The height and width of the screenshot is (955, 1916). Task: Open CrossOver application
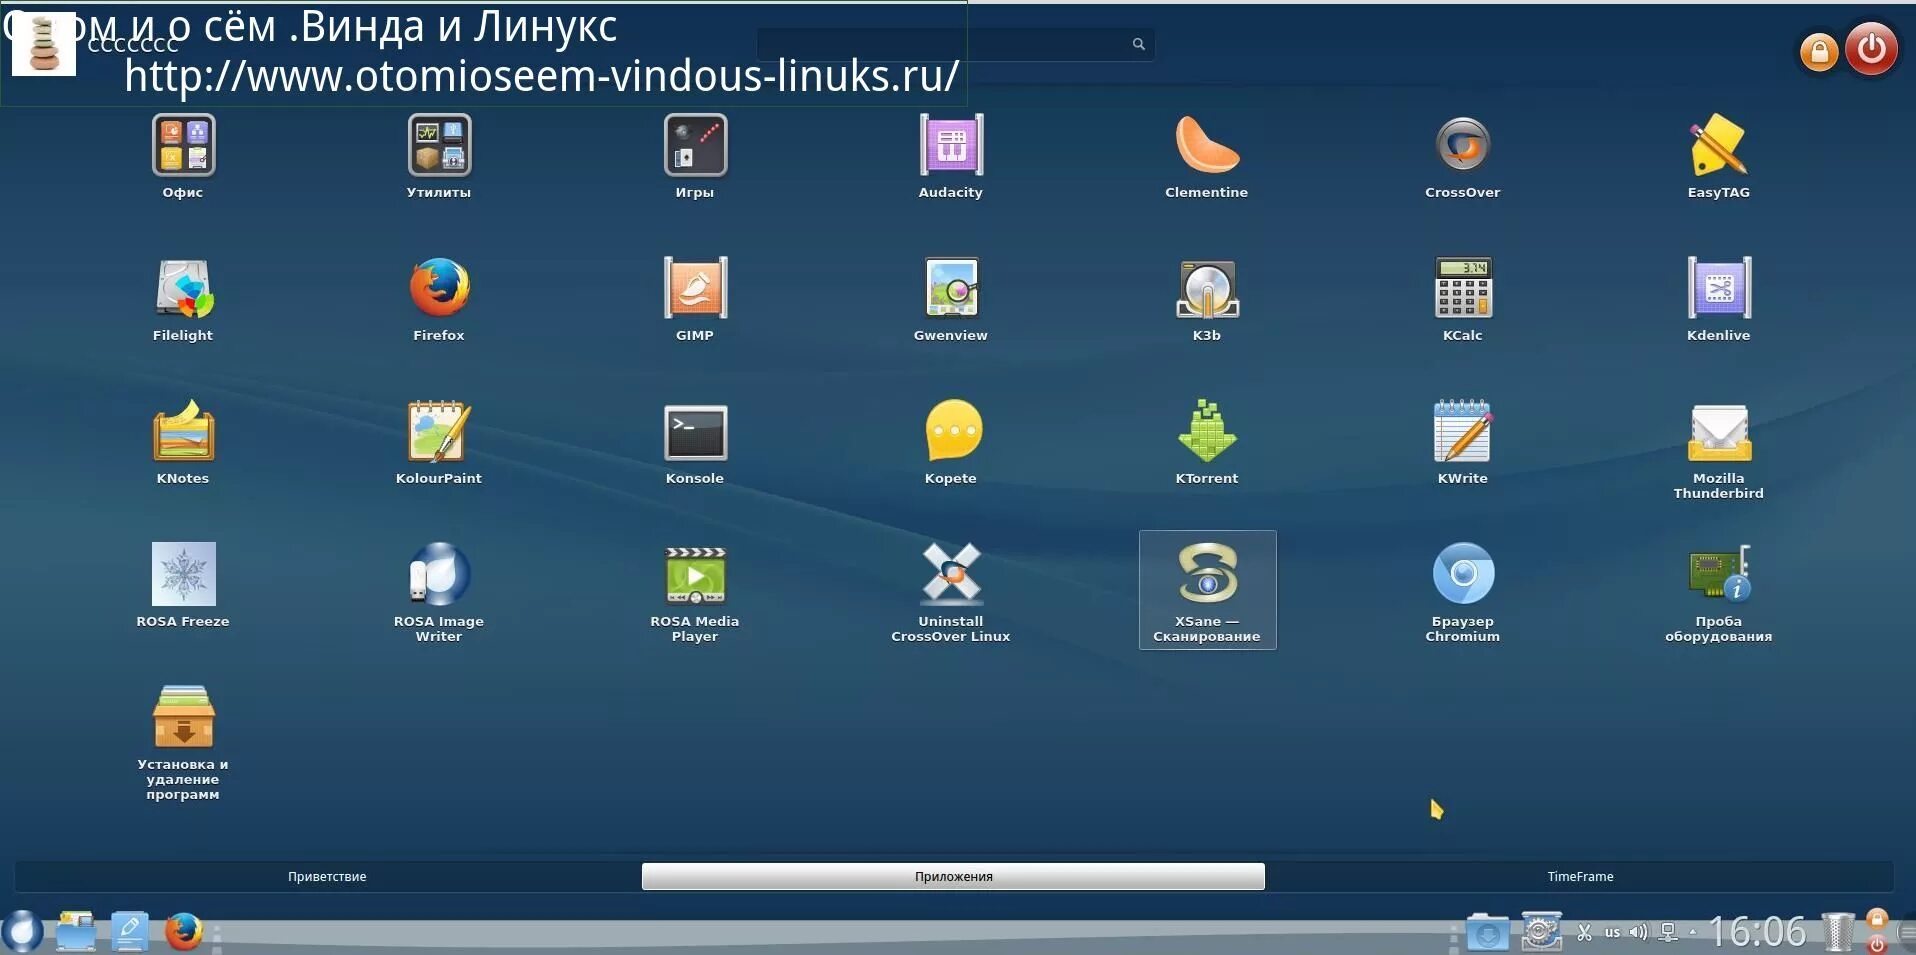click(x=1463, y=157)
